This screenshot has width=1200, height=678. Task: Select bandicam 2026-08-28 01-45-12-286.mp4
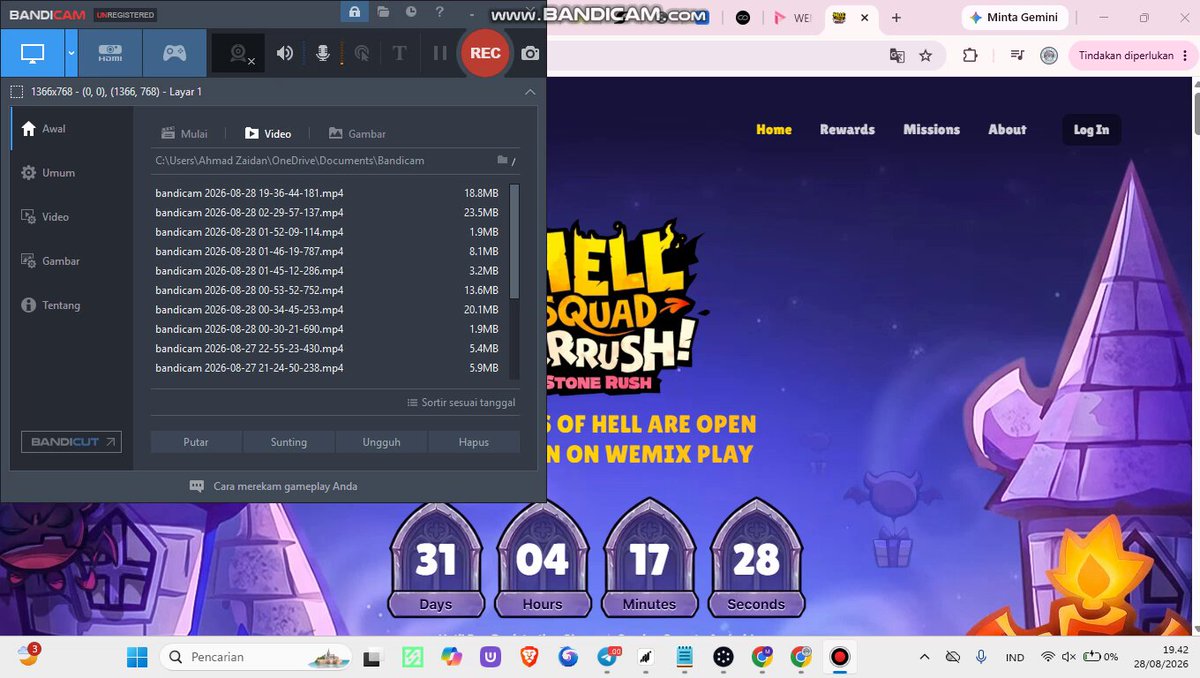[x=328, y=271]
